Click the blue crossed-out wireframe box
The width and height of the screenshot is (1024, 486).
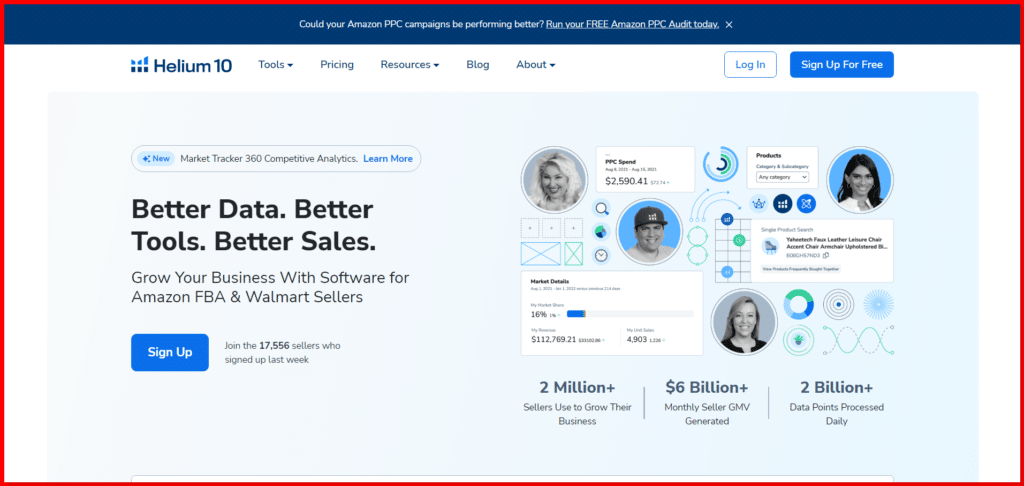[540, 253]
